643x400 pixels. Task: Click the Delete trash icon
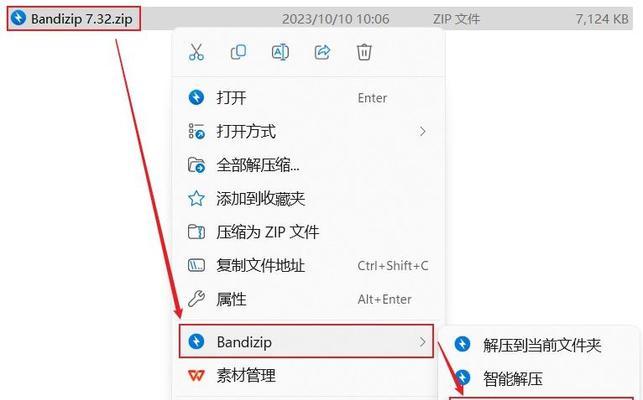(x=364, y=52)
